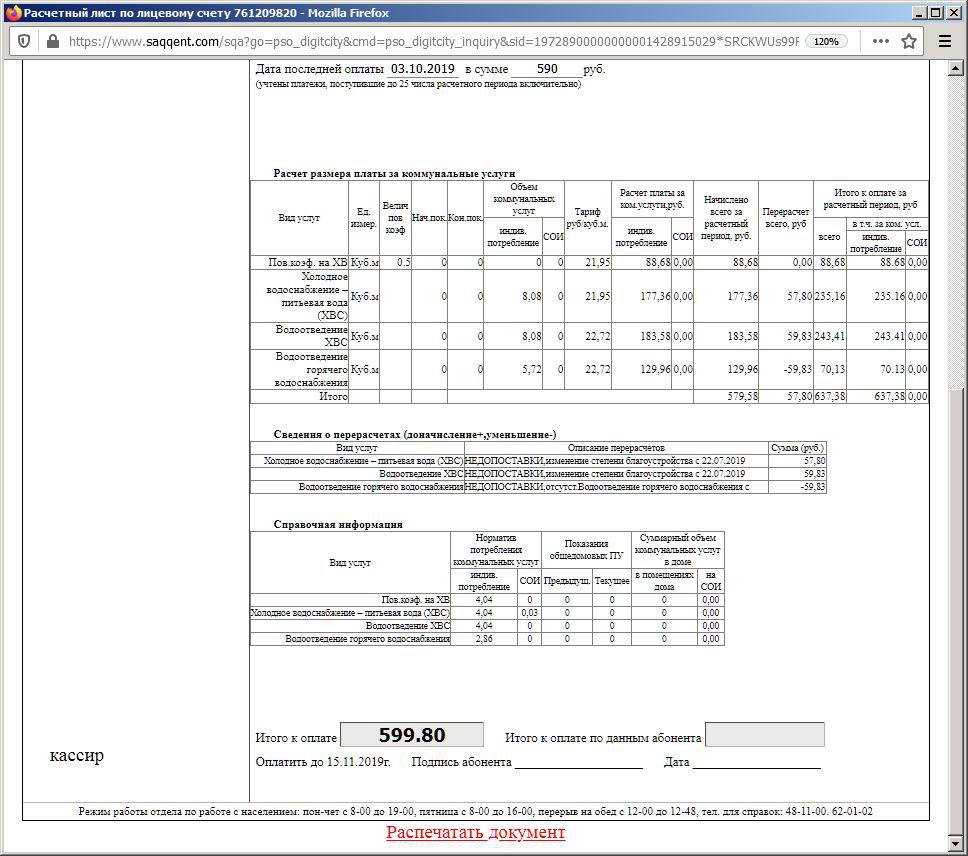The width and height of the screenshot is (968, 856).
Task: Click the empty Итого к оплате по данным абонента field
Action: coord(765,734)
